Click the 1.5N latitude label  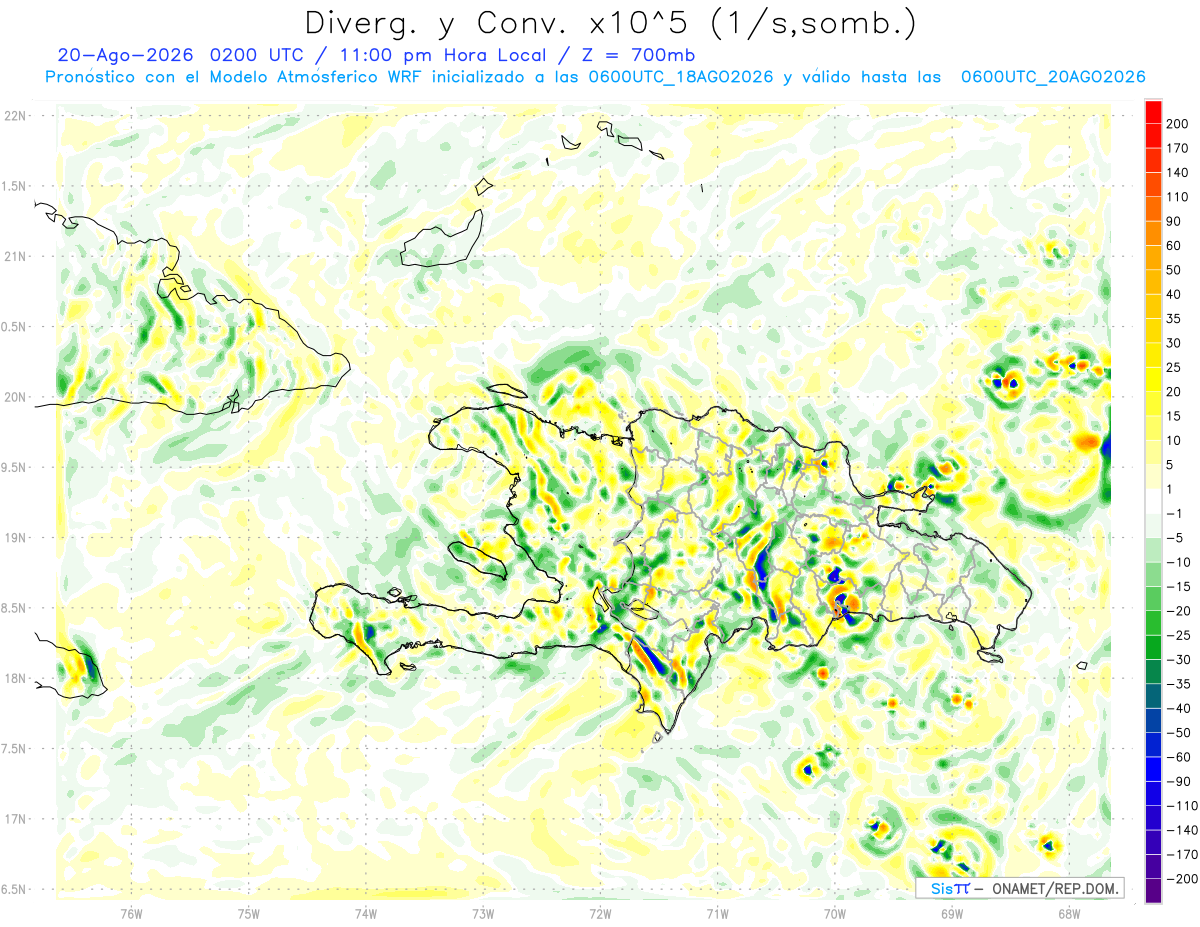point(15,186)
